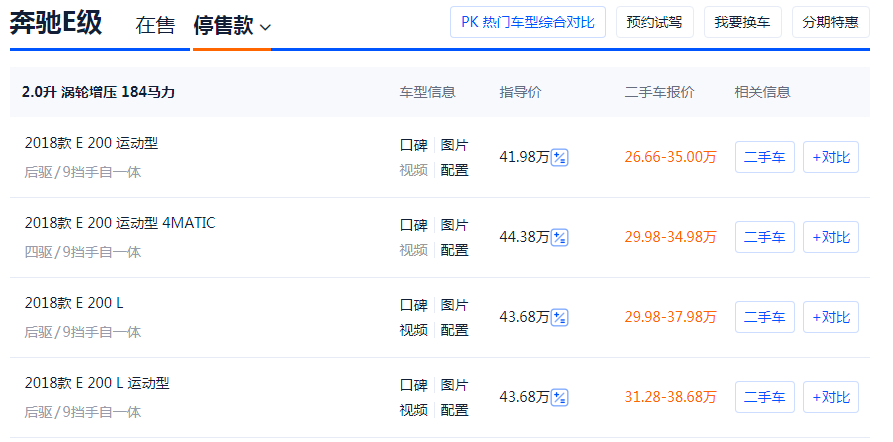The width and height of the screenshot is (893, 442).
Task: Open 配置 link for 2018款 E 200 L
Action: coord(454,330)
